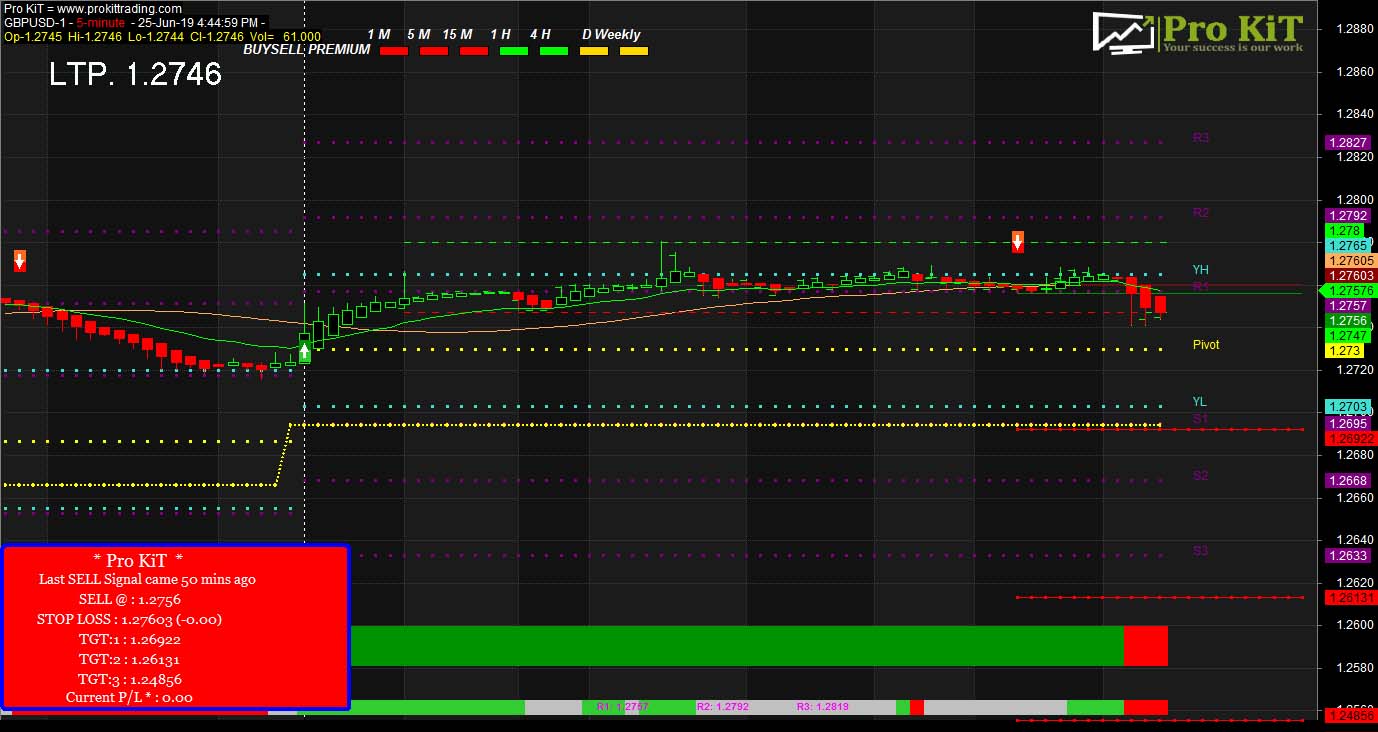Click the green buy arrow signal icon

tap(303, 352)
